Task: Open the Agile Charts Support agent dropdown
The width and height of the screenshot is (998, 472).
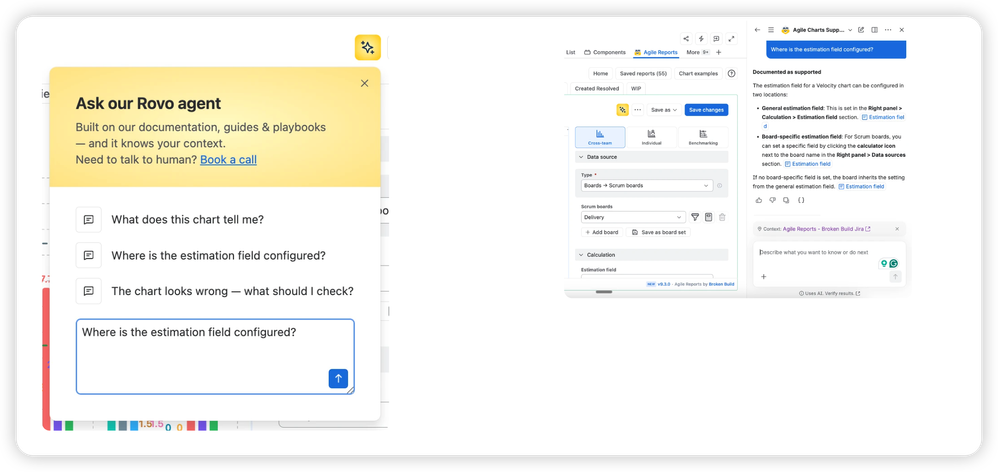Action: click(817, 30)
